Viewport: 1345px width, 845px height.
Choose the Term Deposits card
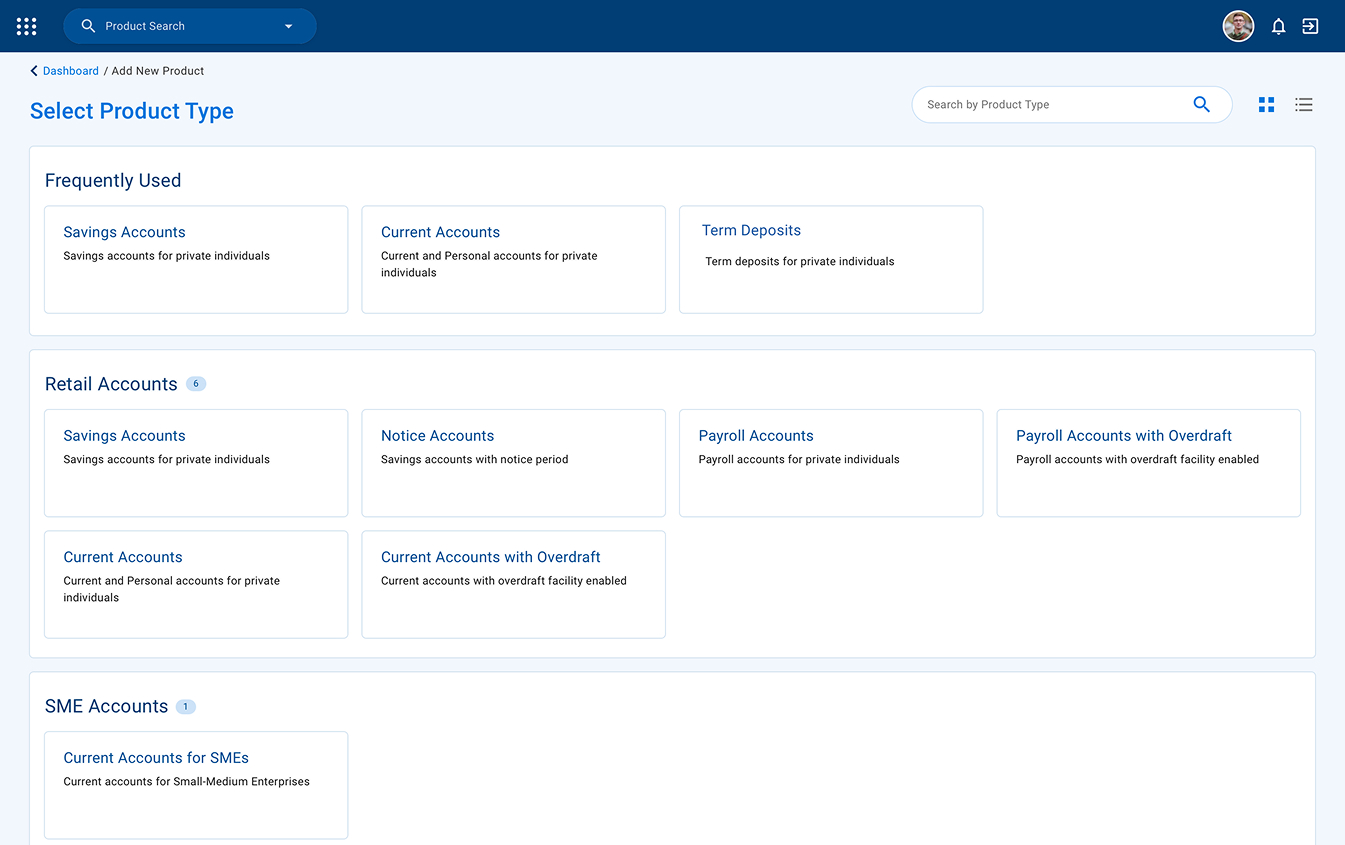click(x=831, y=260)
